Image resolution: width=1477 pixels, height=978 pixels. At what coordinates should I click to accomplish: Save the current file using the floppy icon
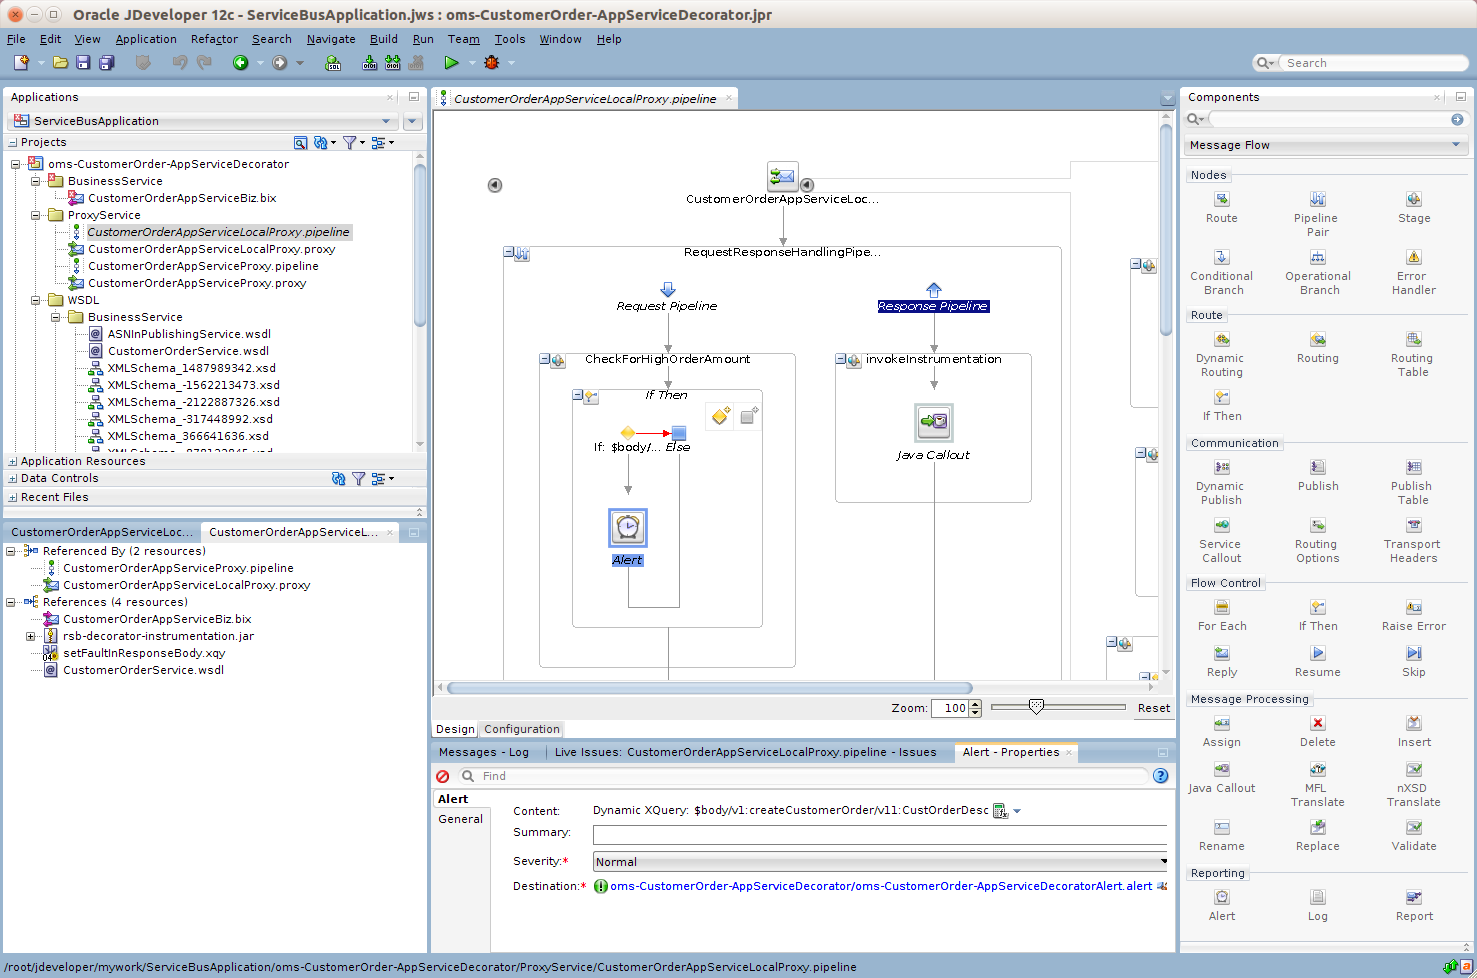tap(83, 62)
